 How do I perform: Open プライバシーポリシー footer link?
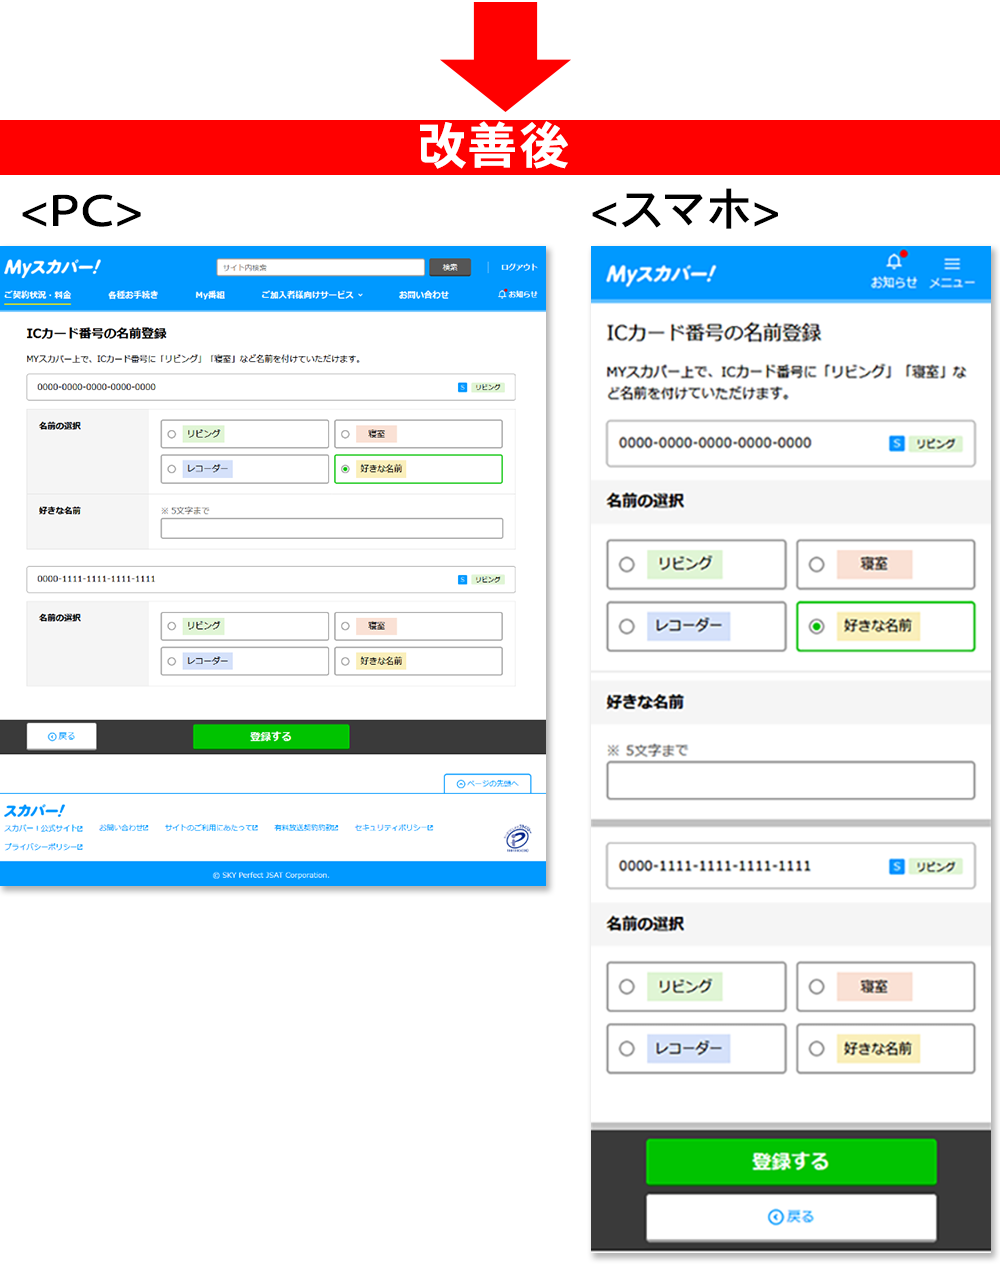(x=44, y=847)
